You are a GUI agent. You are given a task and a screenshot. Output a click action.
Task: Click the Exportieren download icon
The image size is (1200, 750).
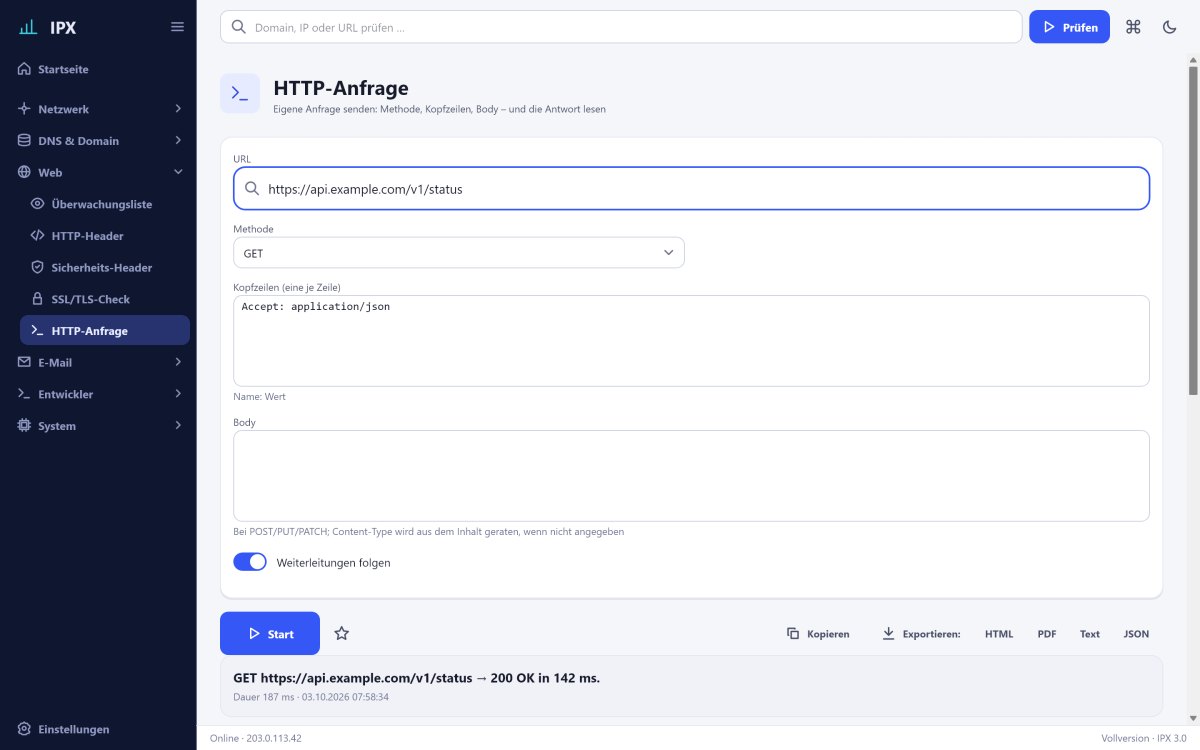888,634
